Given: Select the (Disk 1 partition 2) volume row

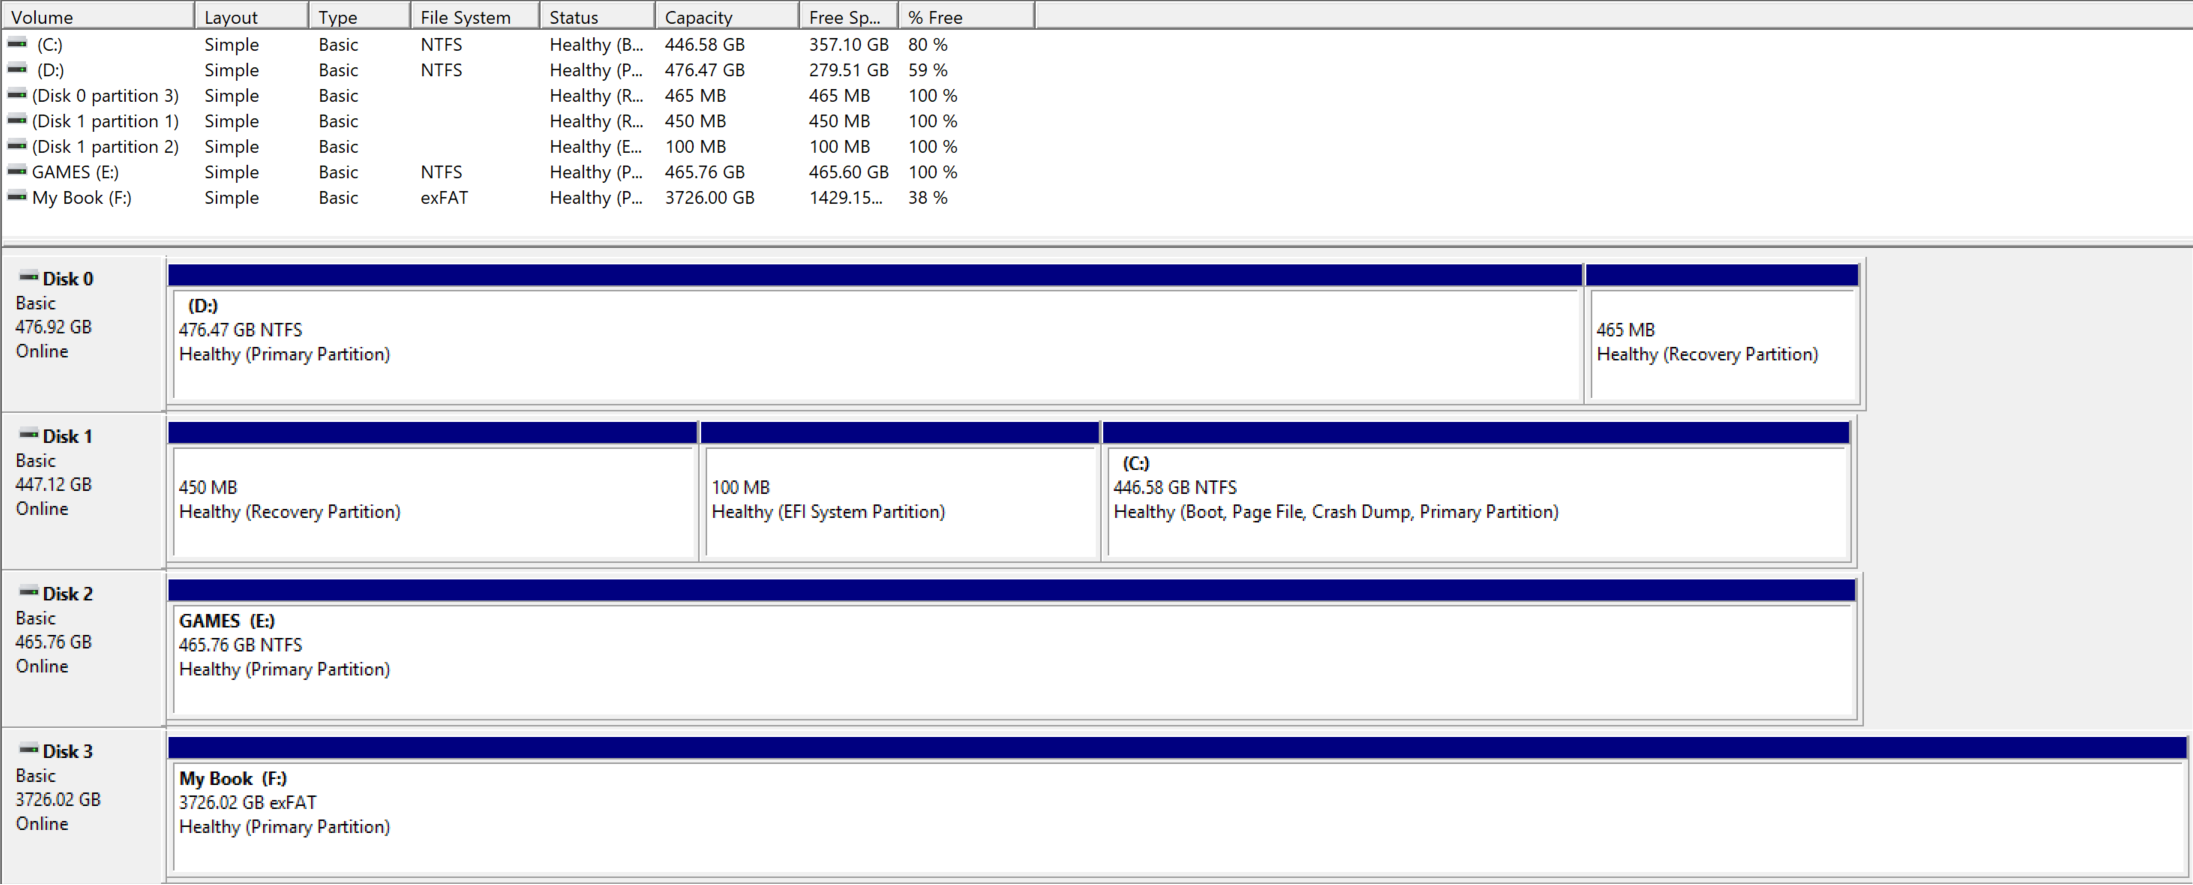Looking at the screenshot, I should point(105,147).
